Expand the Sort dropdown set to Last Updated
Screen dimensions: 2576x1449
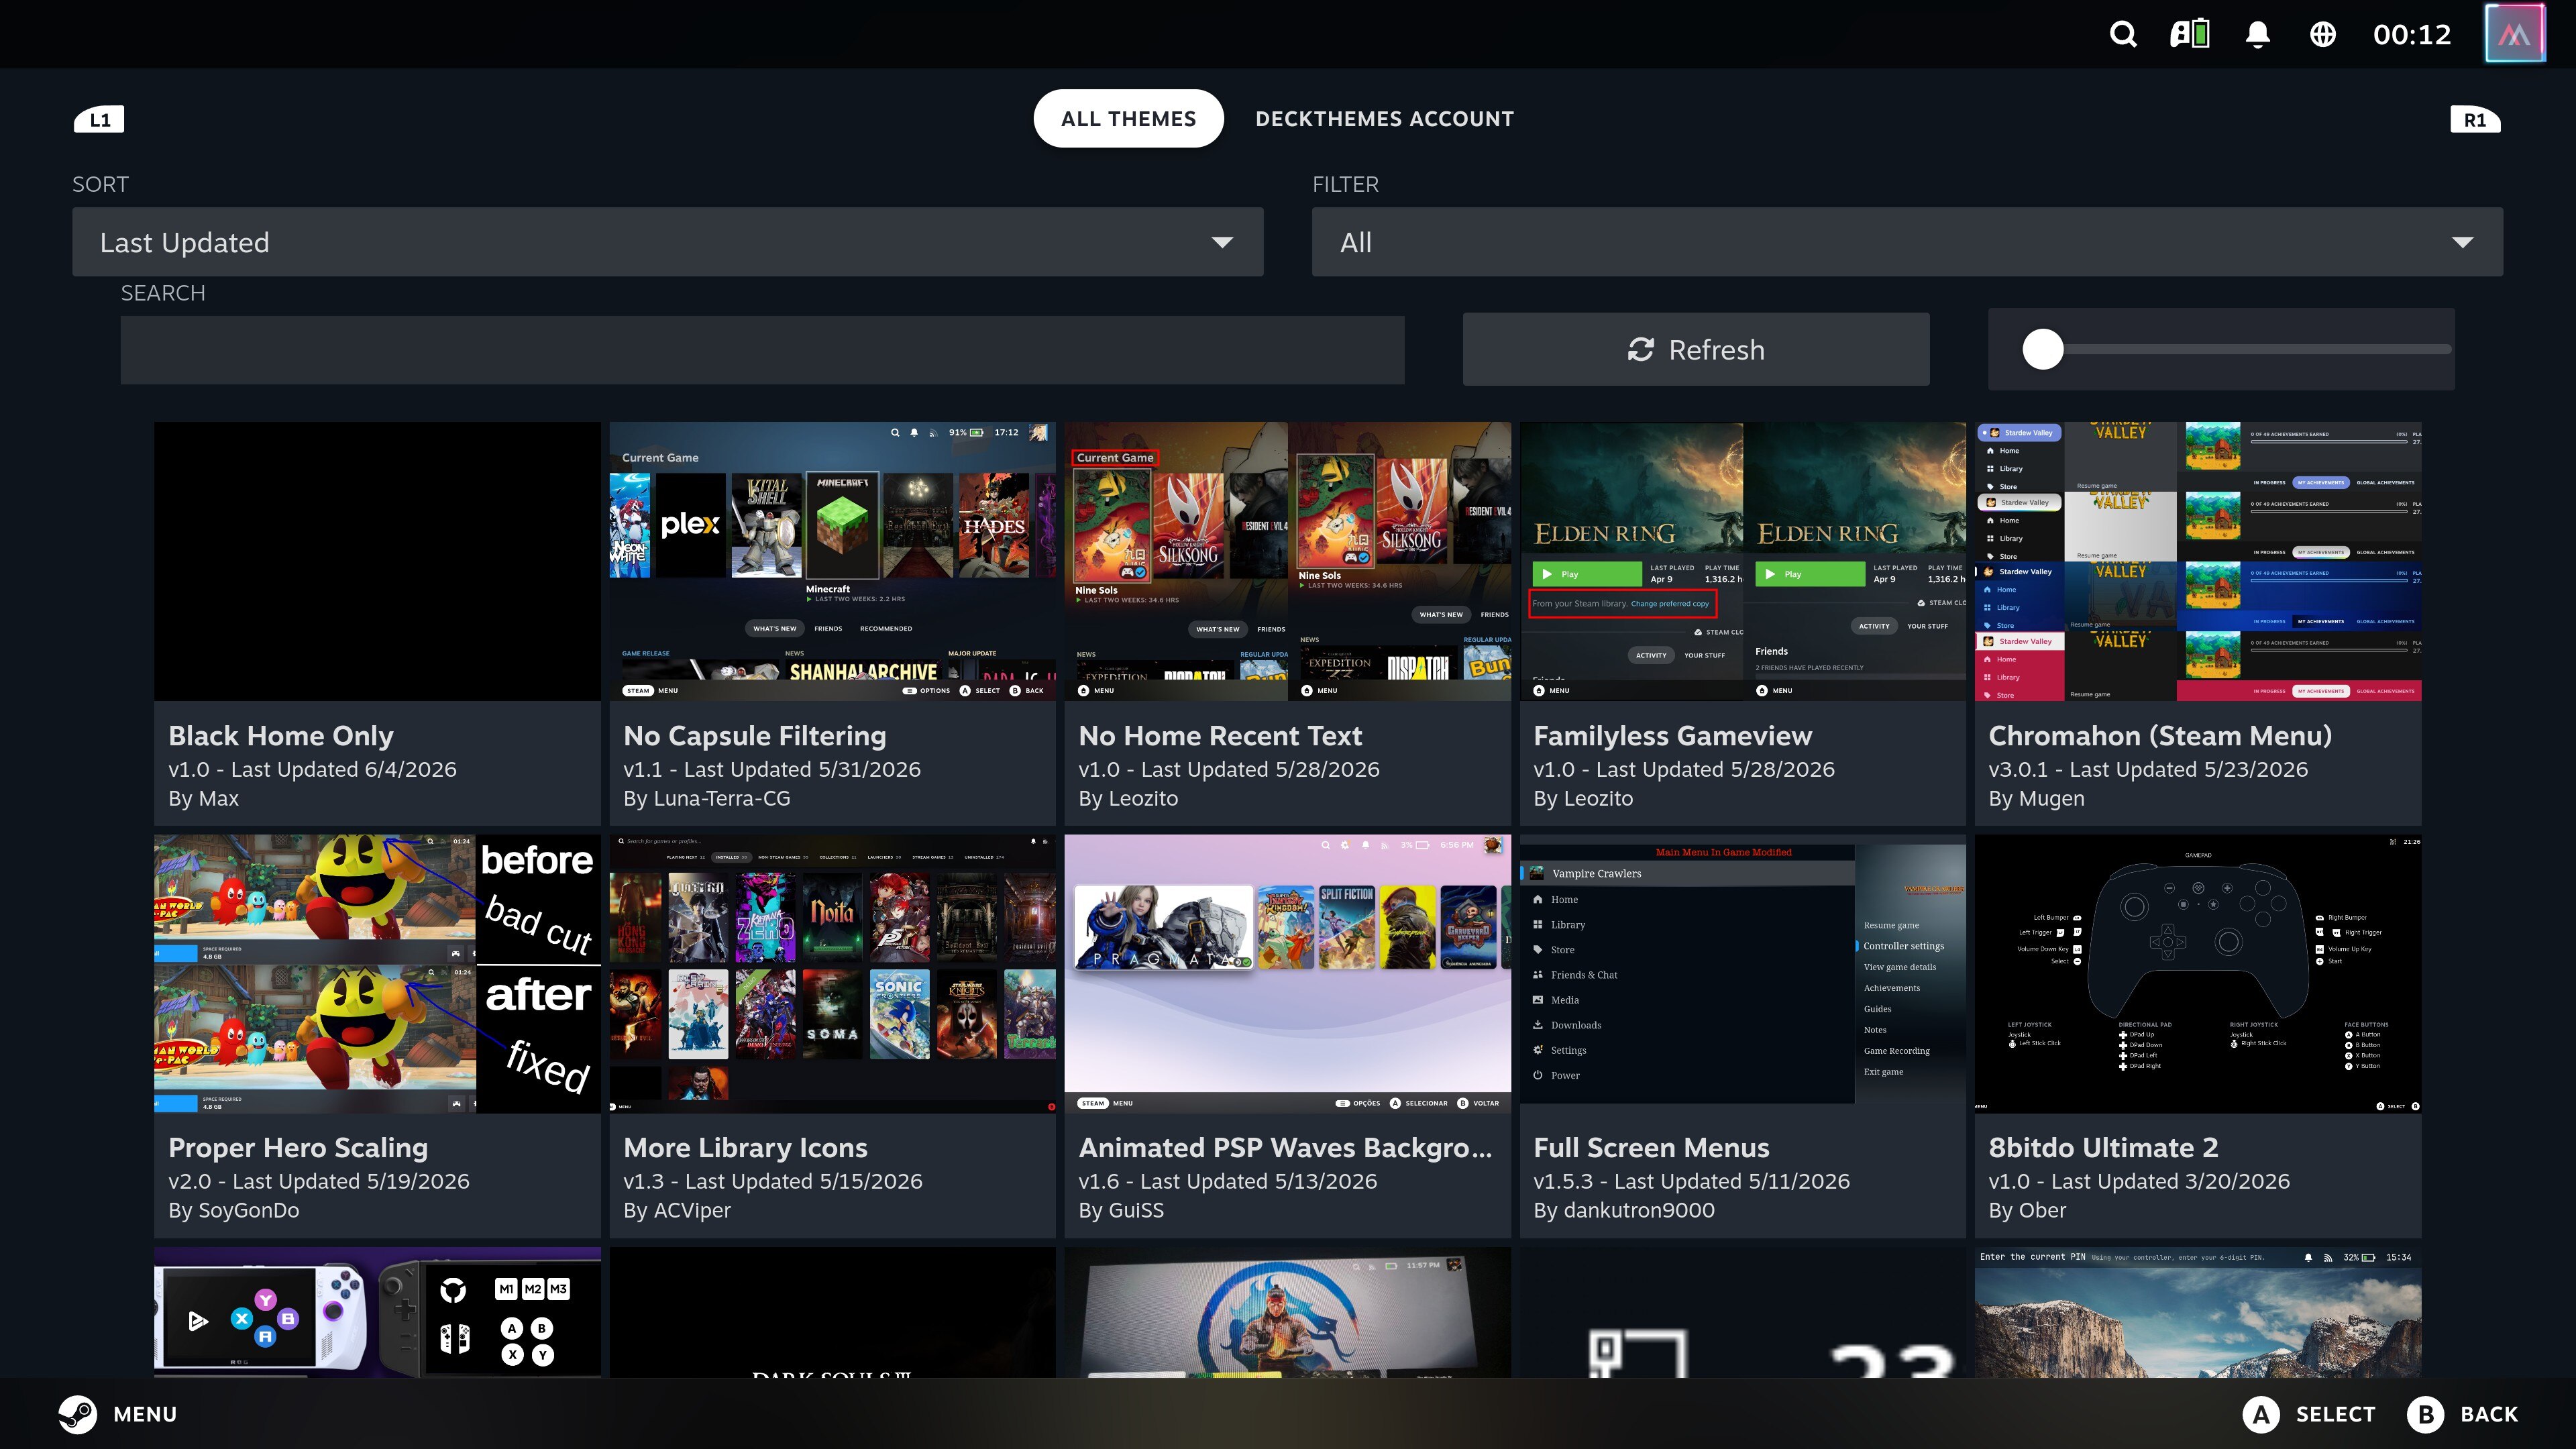(x=667, y=242)
